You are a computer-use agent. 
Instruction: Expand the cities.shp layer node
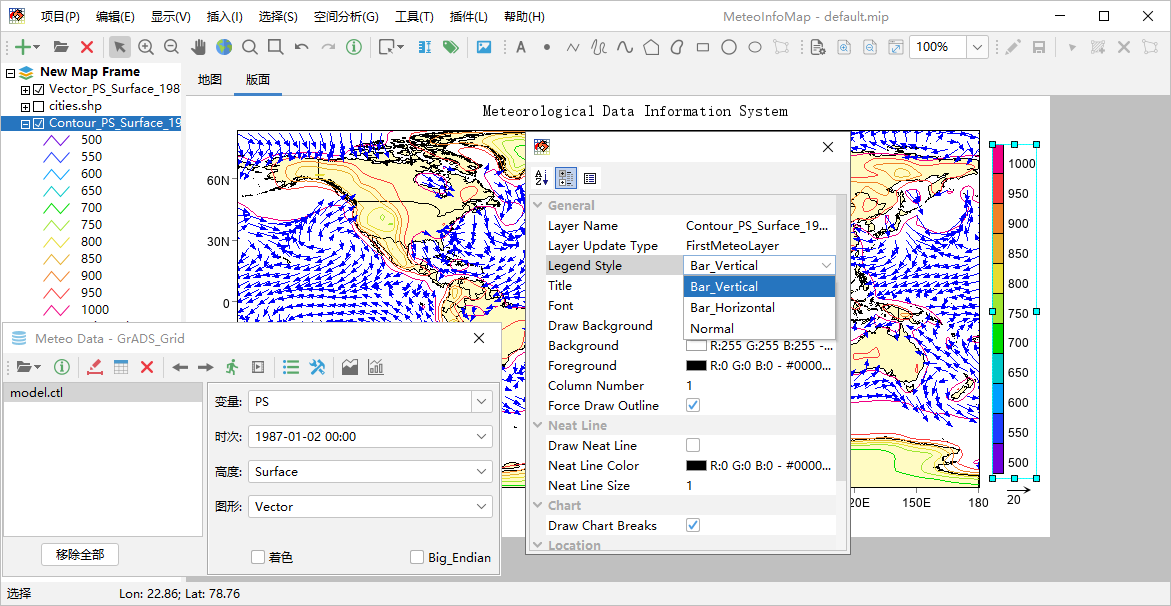click(25, 106)
